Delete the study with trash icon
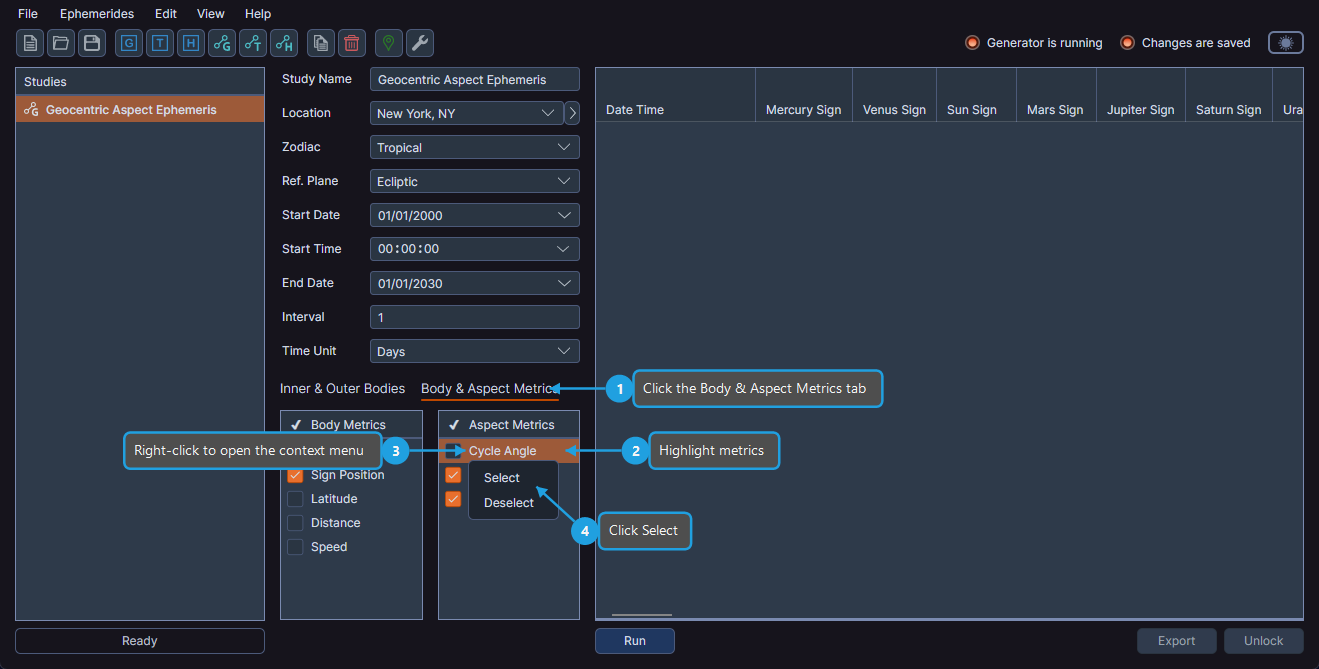1319x669 pixels. pyautogui.click(x=351, y=43)
